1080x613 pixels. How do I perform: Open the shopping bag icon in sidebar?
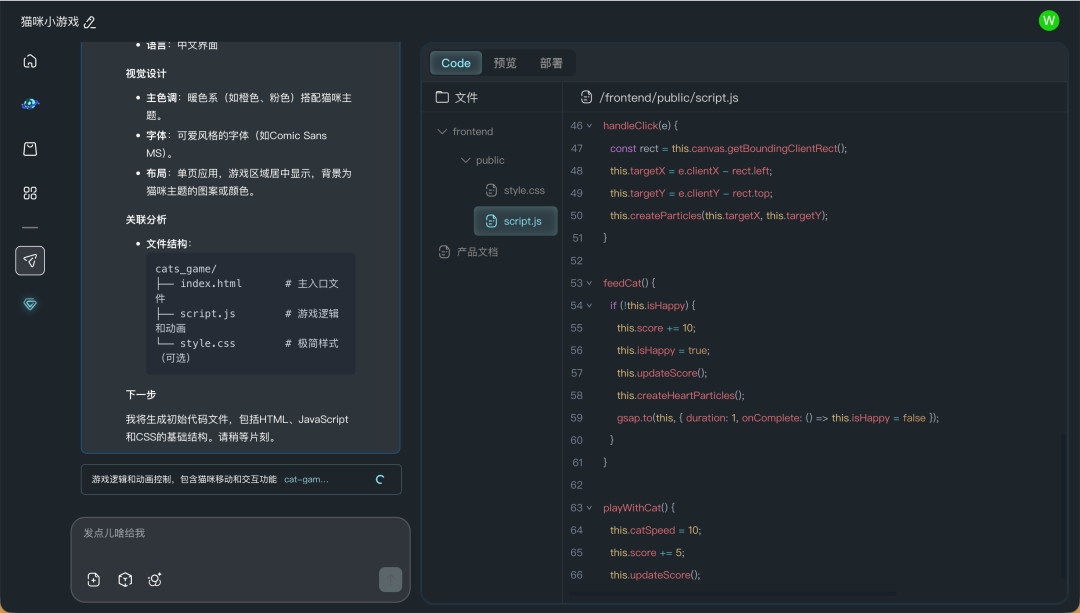30,149
